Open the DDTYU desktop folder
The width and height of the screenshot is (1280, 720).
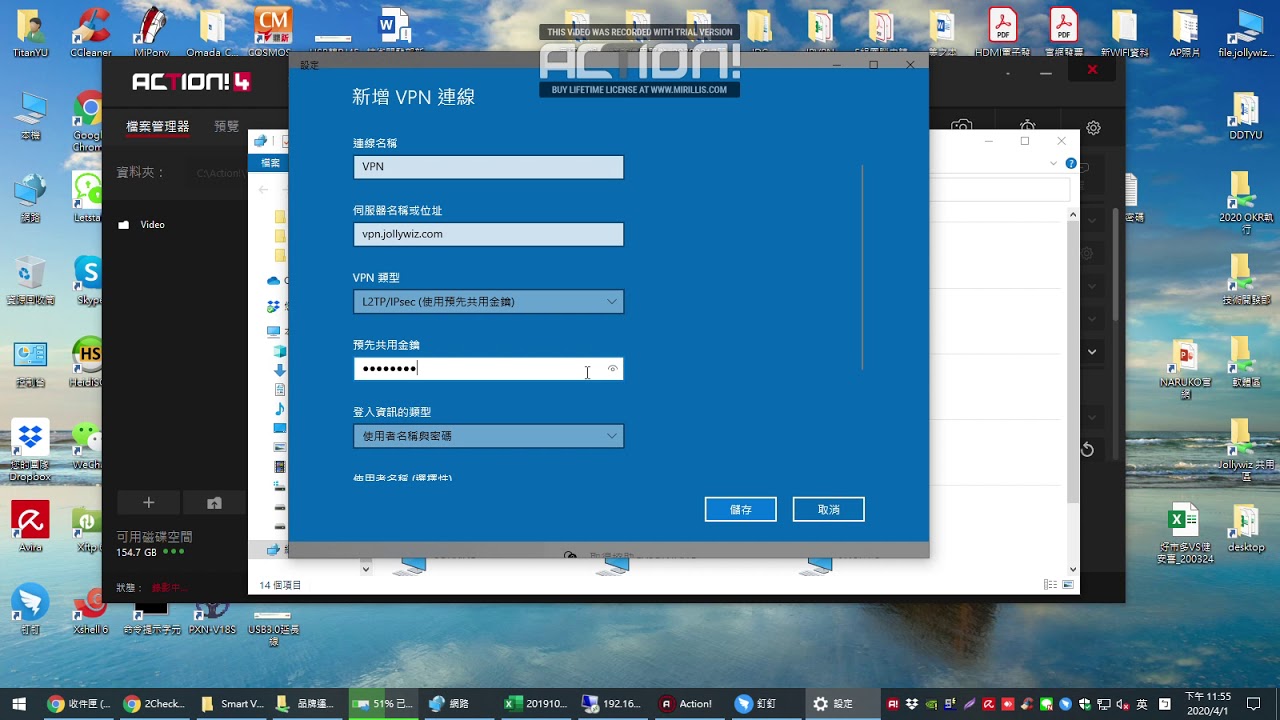click(1246, 116)
